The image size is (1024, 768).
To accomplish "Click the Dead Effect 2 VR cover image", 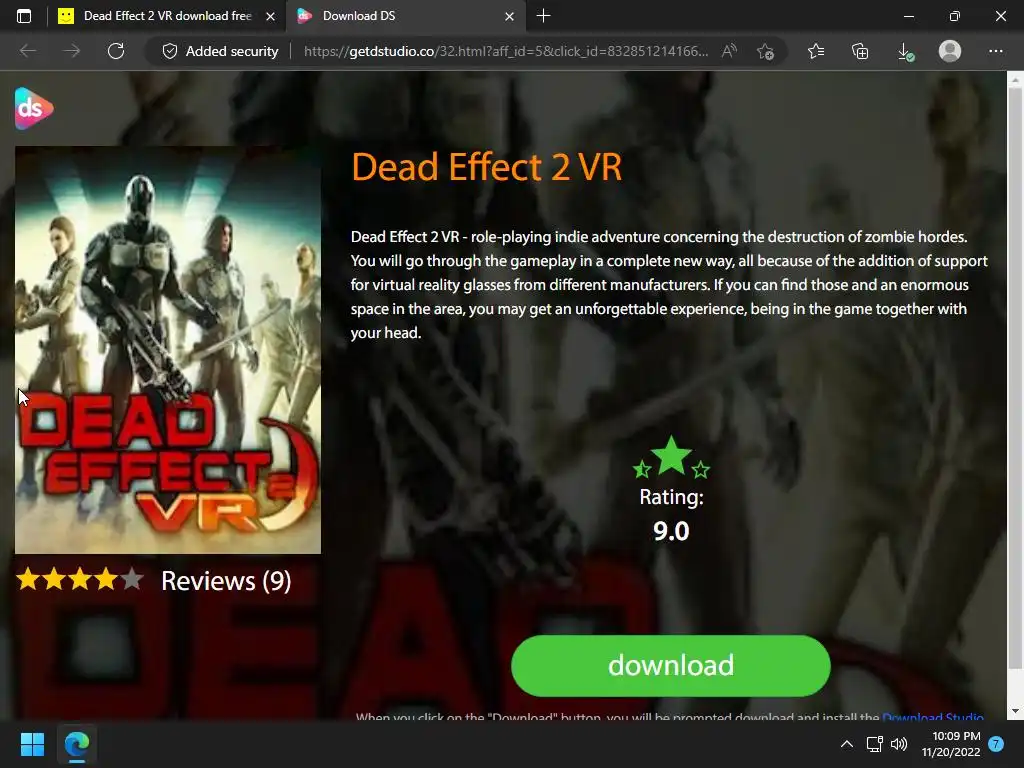I will [168, 350].
